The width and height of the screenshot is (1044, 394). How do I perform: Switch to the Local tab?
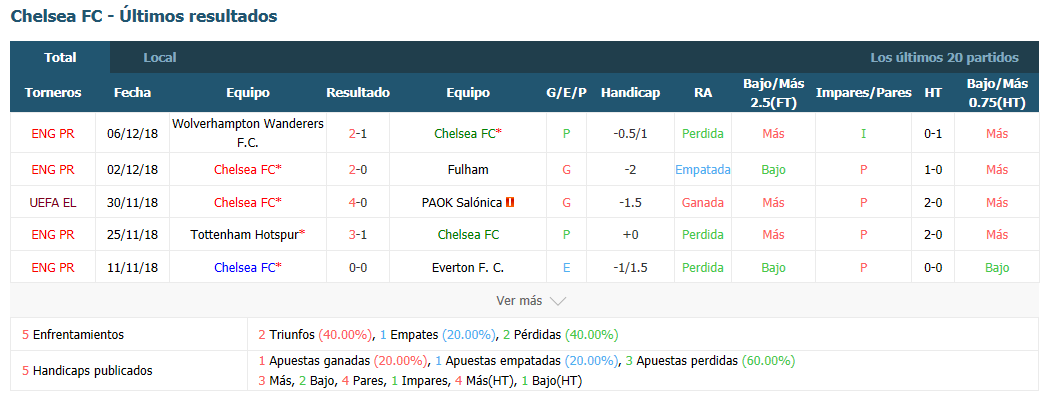pyautogui.click(x=160, y=58)
